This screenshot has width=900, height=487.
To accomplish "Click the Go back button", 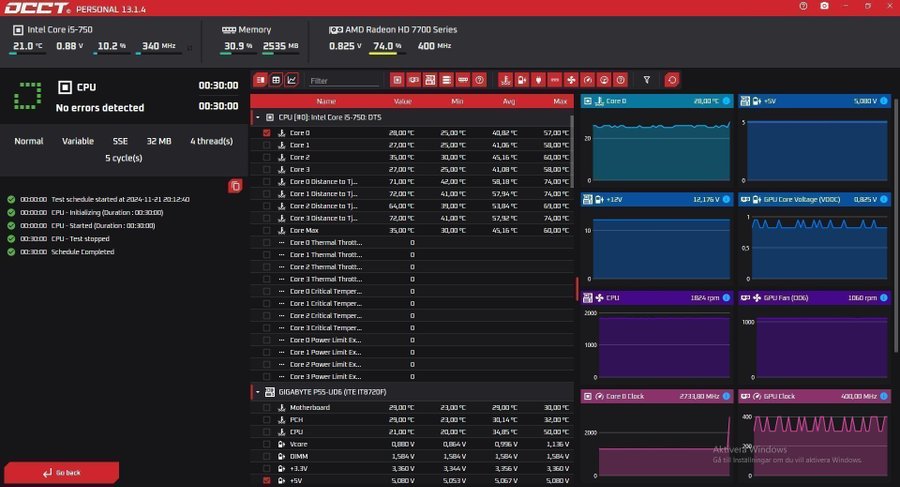I will tap(61, 473).
